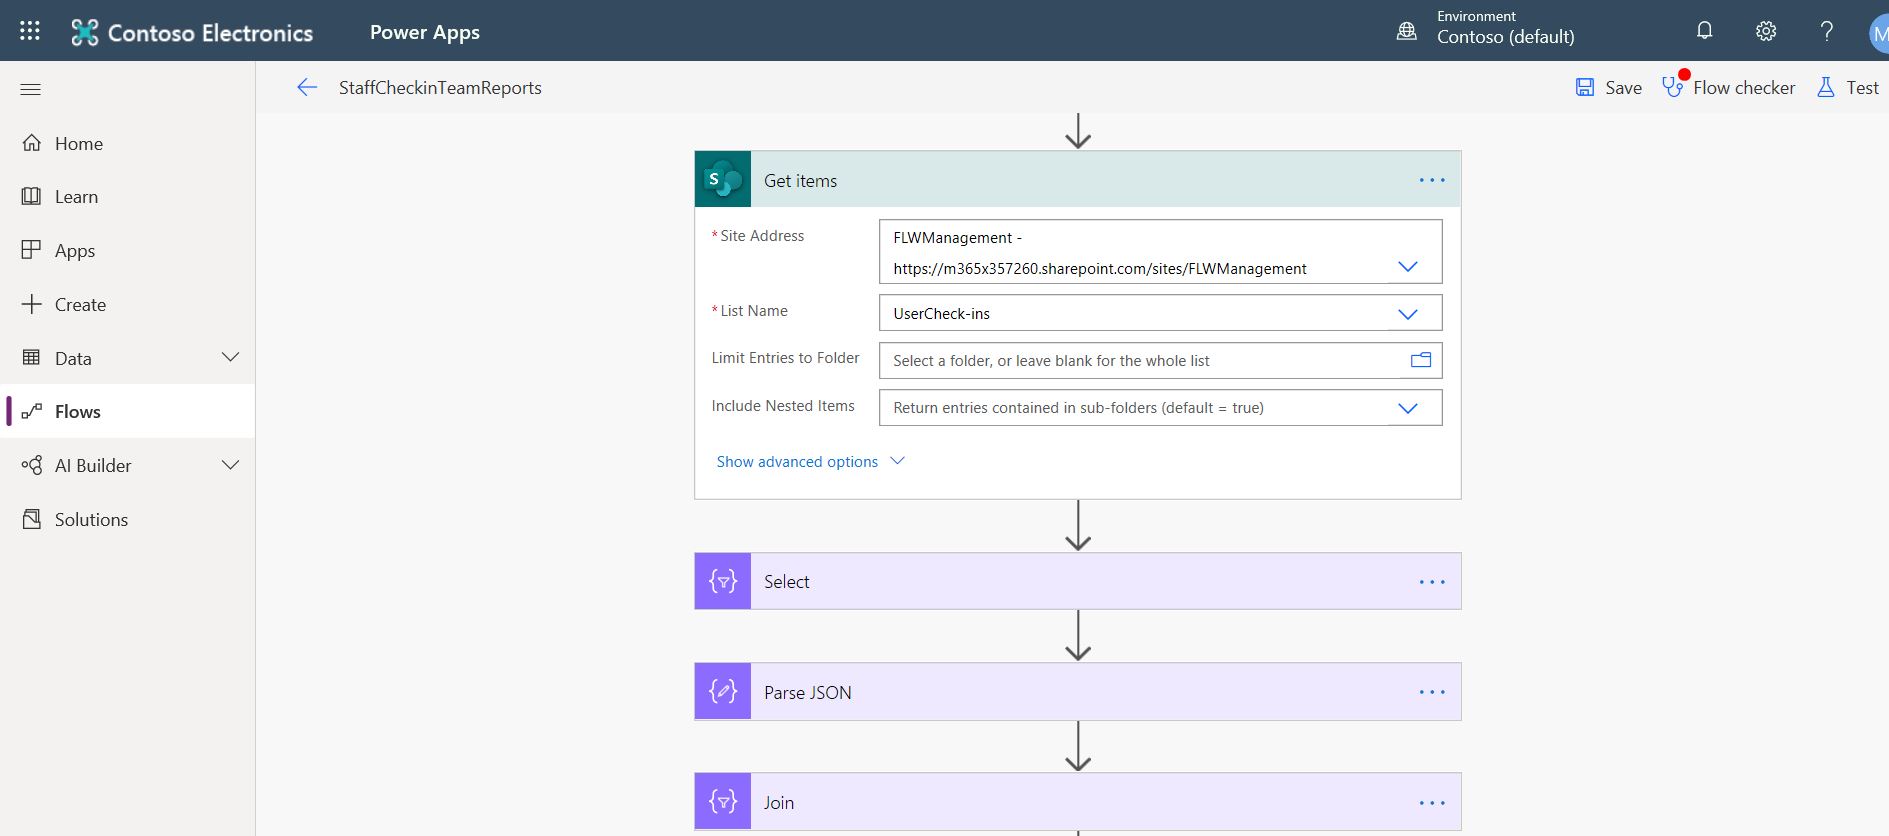Open the Select action ellipsis menu
Viewport: 1889px width, 836px height.
pyautogui.click(x=1432, y=582)
